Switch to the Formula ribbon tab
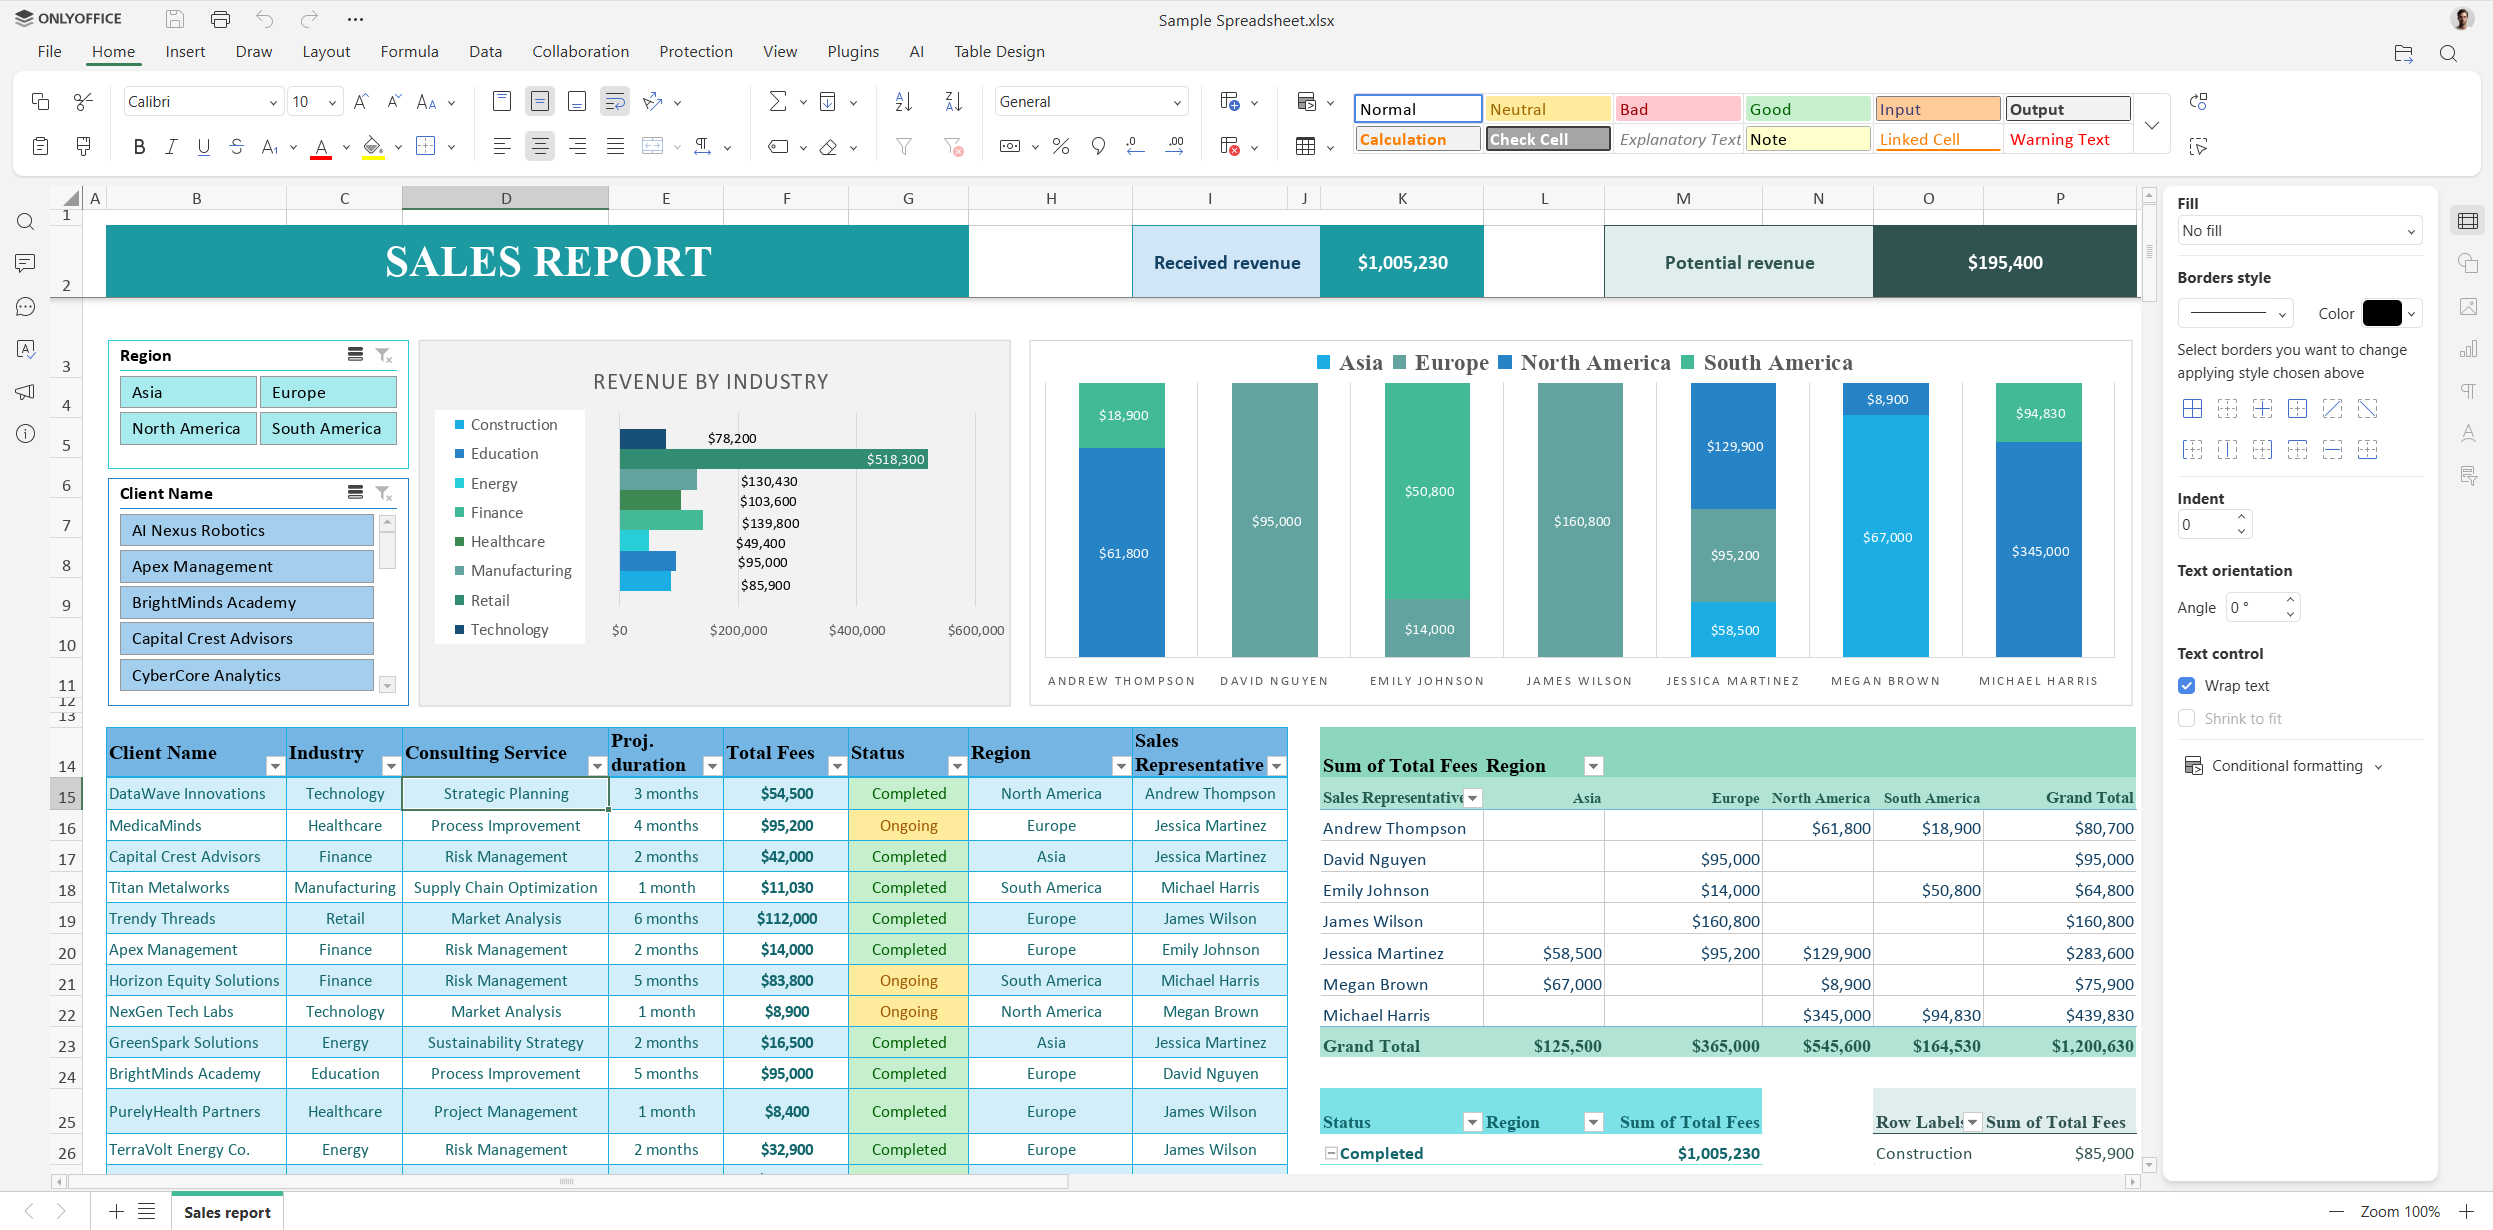Screen dimensions: 2493x1230 coord(409,51)
